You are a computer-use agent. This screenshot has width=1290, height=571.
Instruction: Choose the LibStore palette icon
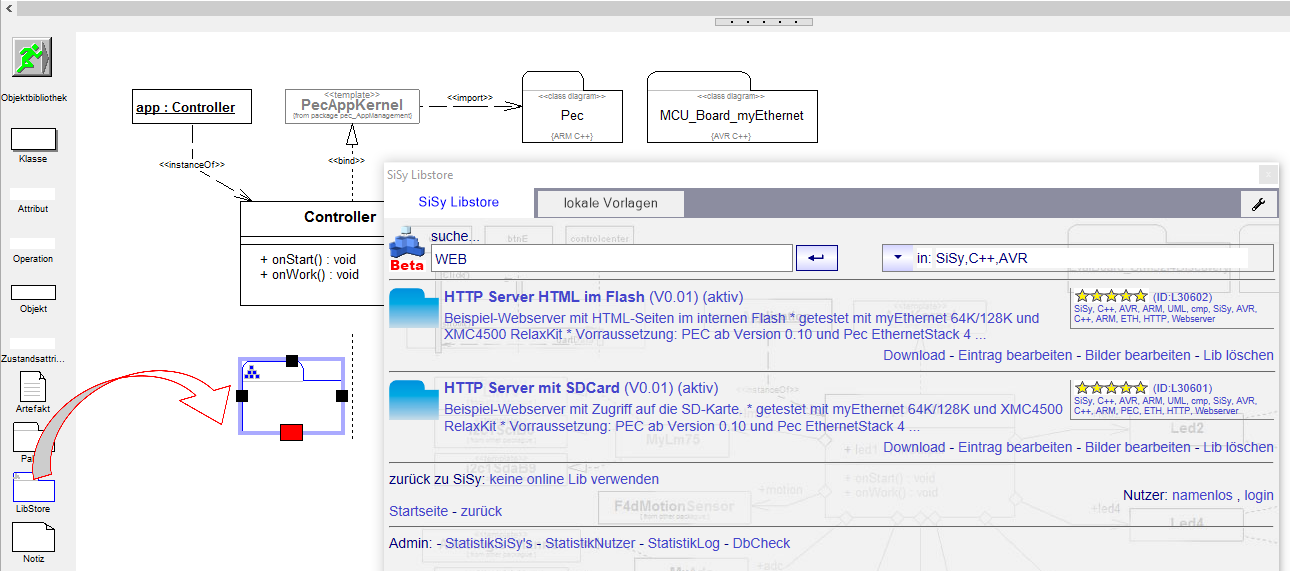[x=33, y=489]
